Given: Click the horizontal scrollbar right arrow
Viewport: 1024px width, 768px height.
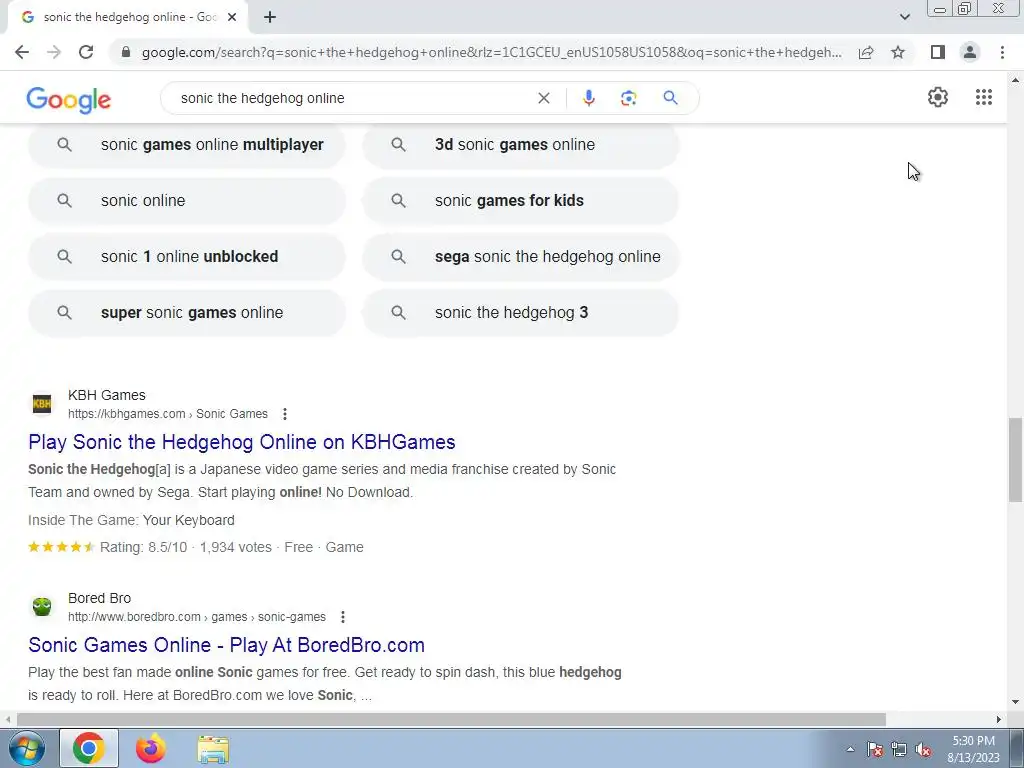Looking at the screenshot, I should point(999,719).
